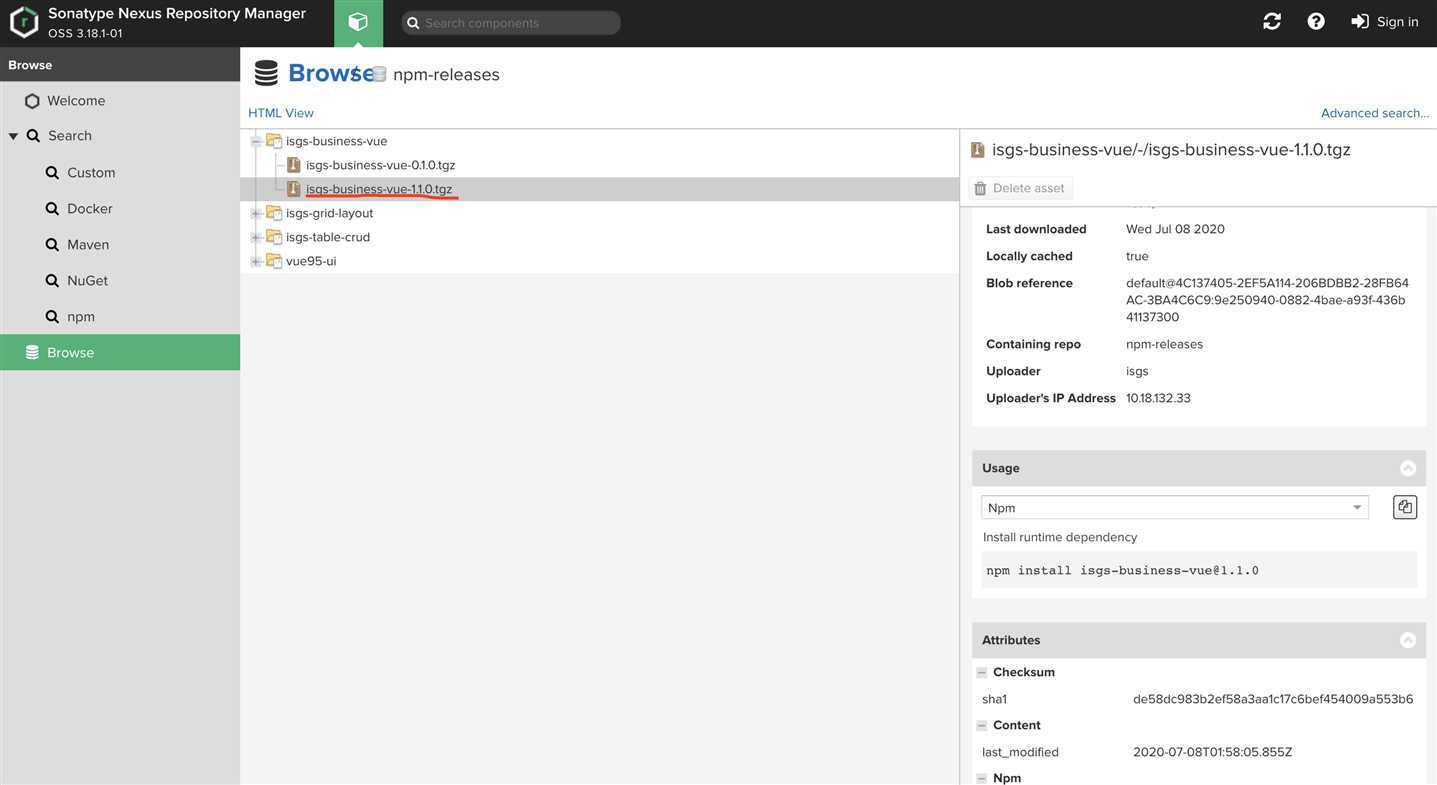
Task: Click the magnifier icon beside npm
Action: (52, 317)
